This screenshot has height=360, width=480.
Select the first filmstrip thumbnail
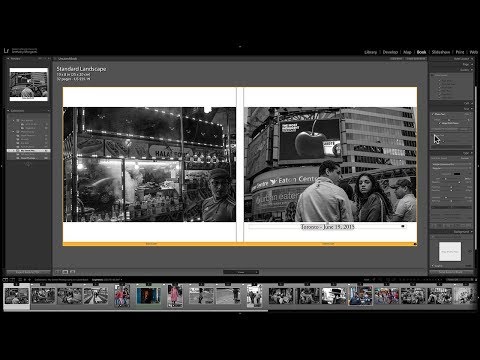(17, 296)
